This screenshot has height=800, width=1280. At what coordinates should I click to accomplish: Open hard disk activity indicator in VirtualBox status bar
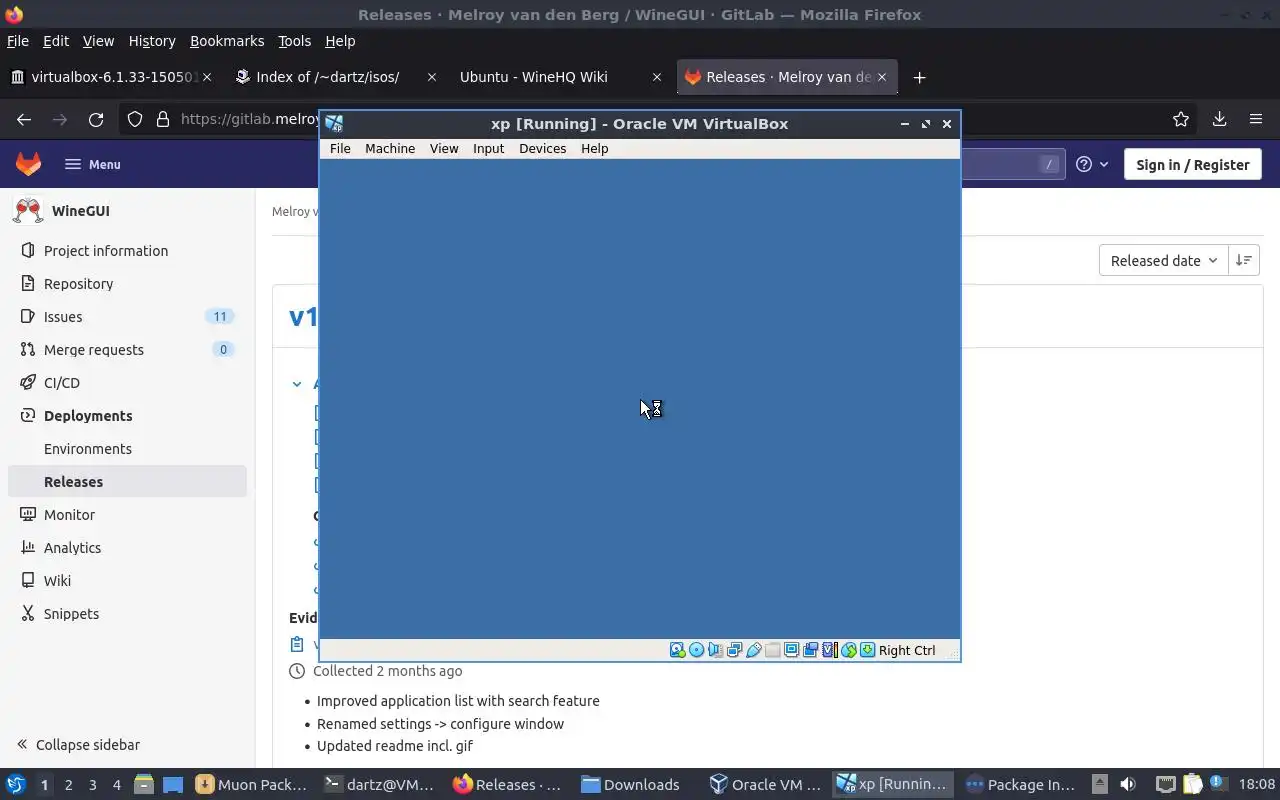678,650
